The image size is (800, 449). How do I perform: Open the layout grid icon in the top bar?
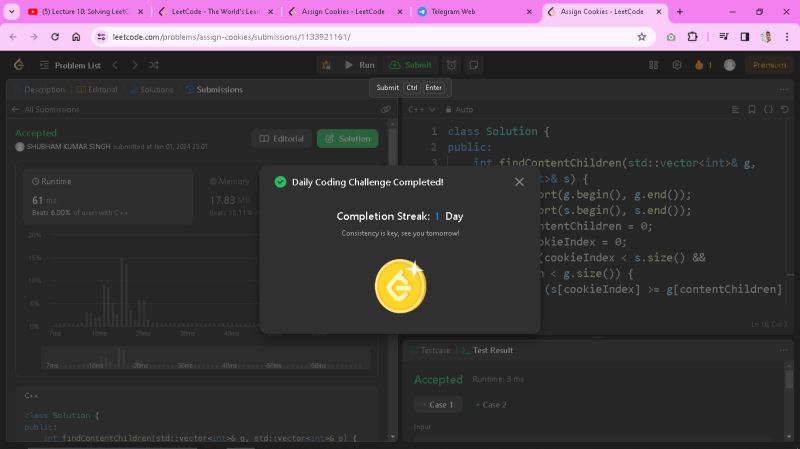(x=653, y=65)
